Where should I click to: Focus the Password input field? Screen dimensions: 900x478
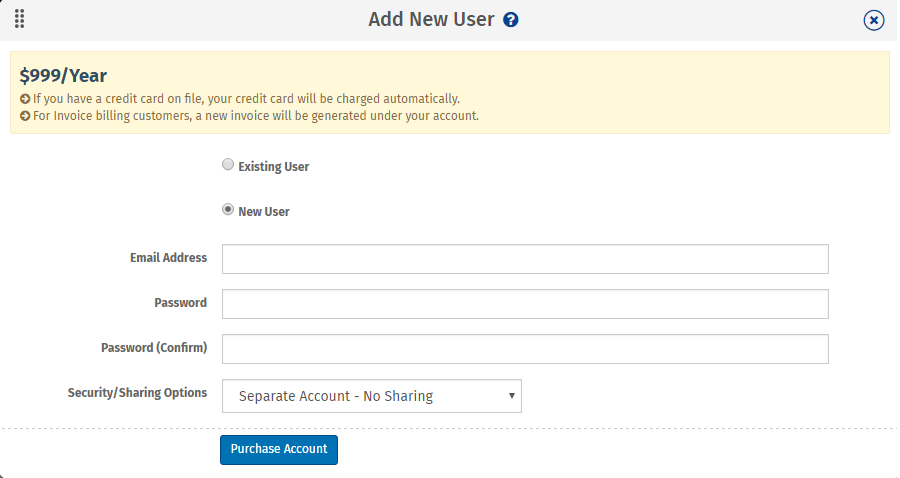[x=525, y=304]
